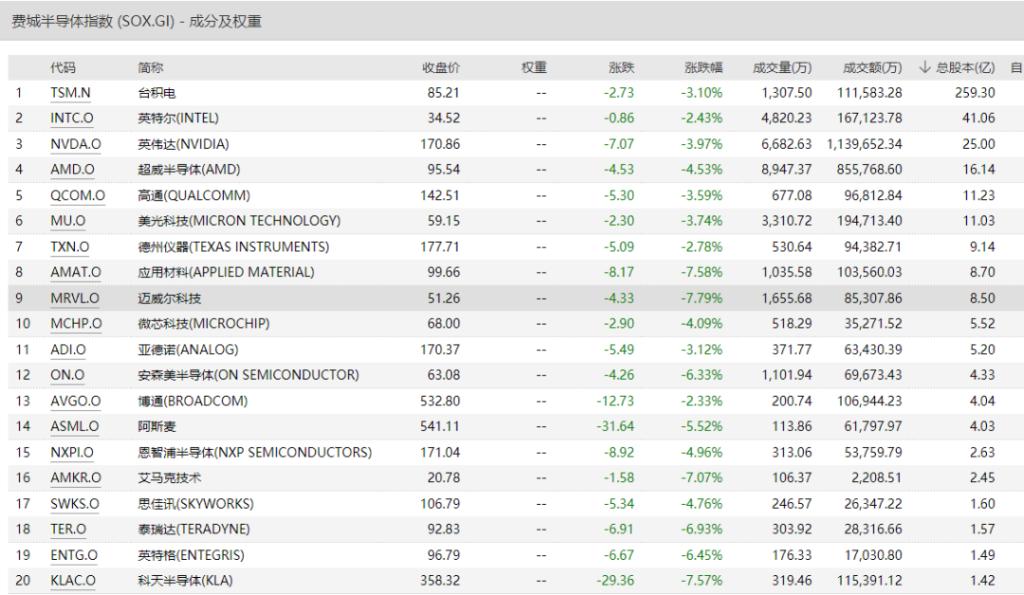Screen dimensions: 1024x595
Task: Sort by the 总股本(亿) column arrow
Action: click(924, 67)
